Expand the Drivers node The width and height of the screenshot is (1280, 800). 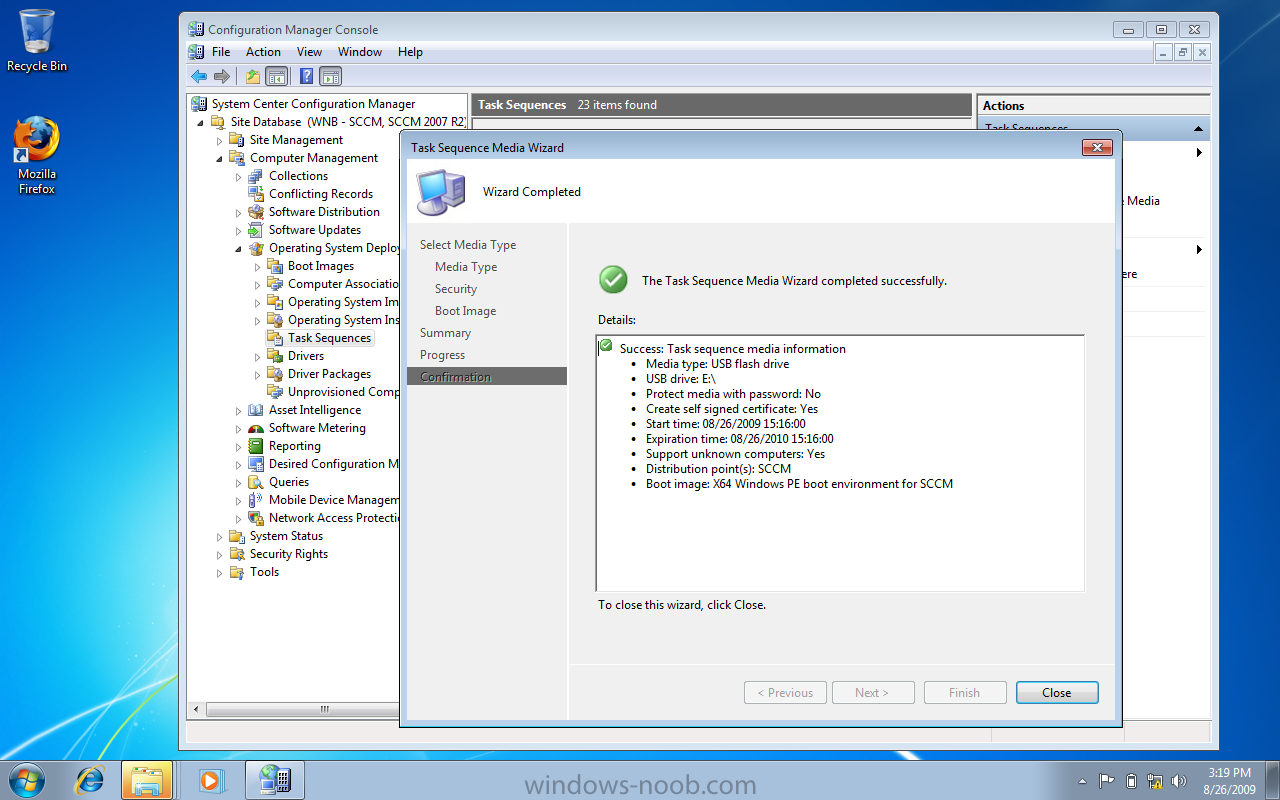point(257,357)
